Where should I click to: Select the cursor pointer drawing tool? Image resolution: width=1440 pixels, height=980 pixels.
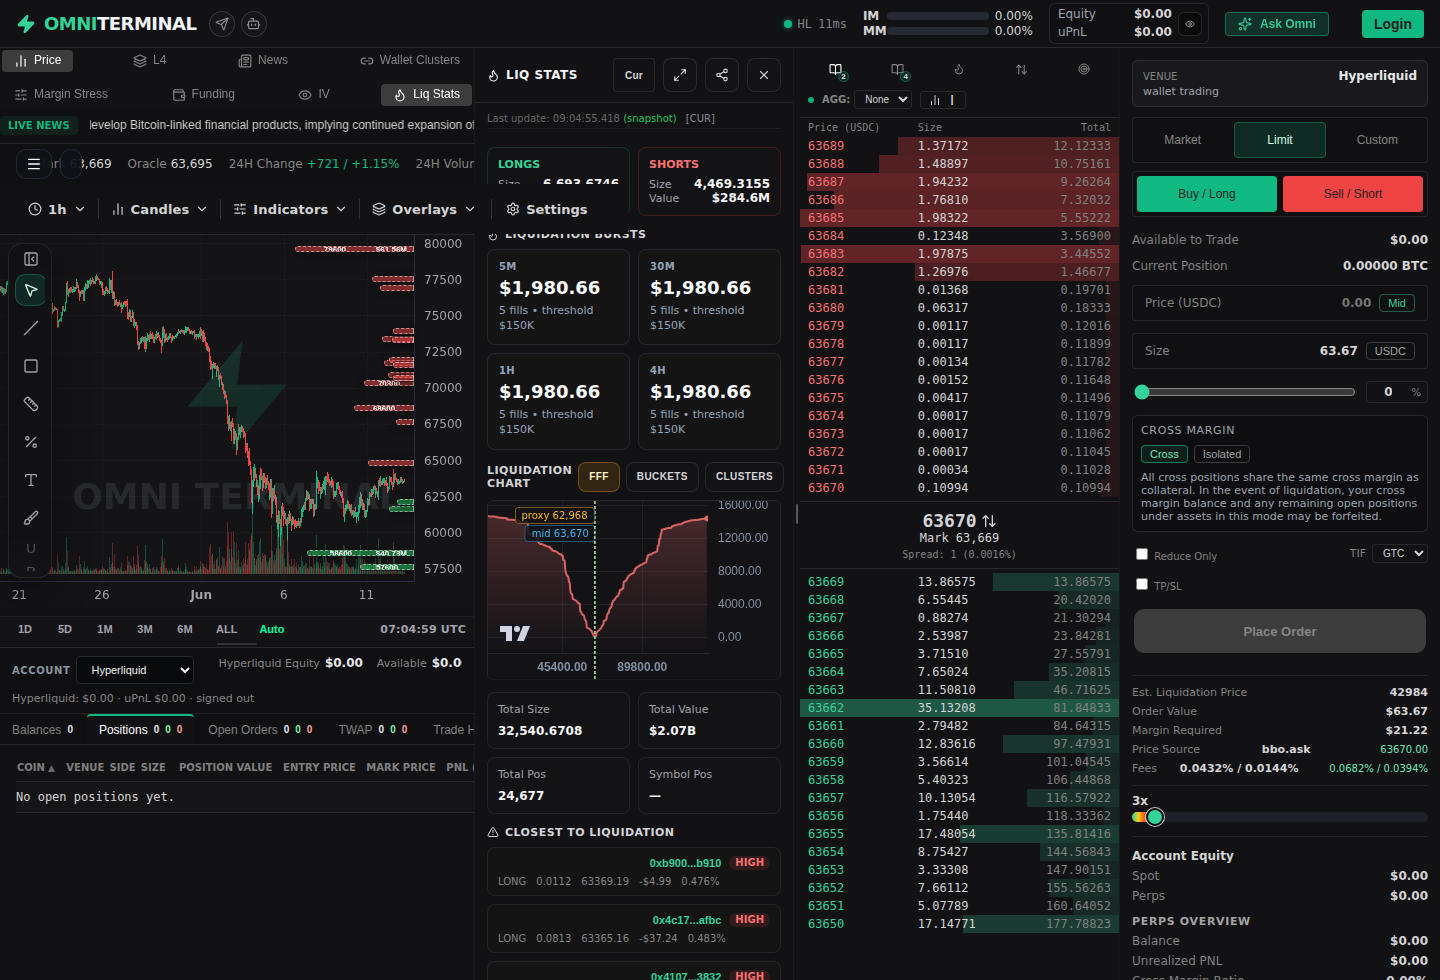point(31,290)
